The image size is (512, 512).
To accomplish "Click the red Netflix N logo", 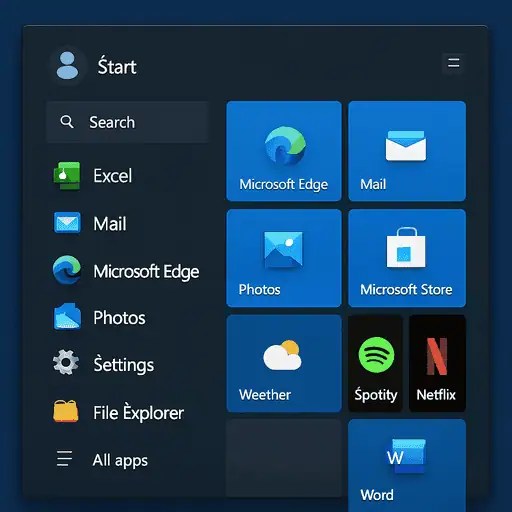I will coord(437,356).
